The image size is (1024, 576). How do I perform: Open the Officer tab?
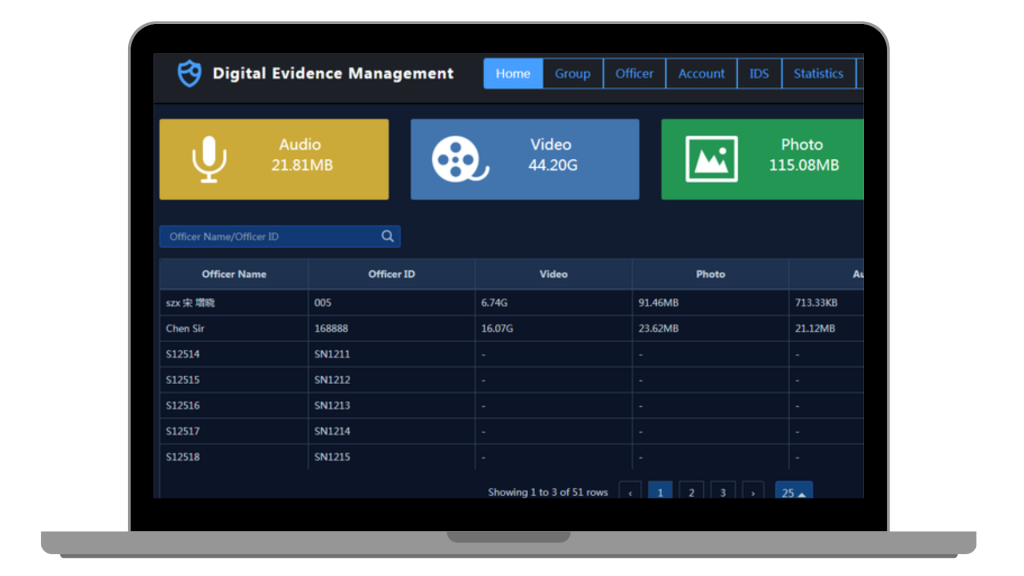click(x=634, y=74)
